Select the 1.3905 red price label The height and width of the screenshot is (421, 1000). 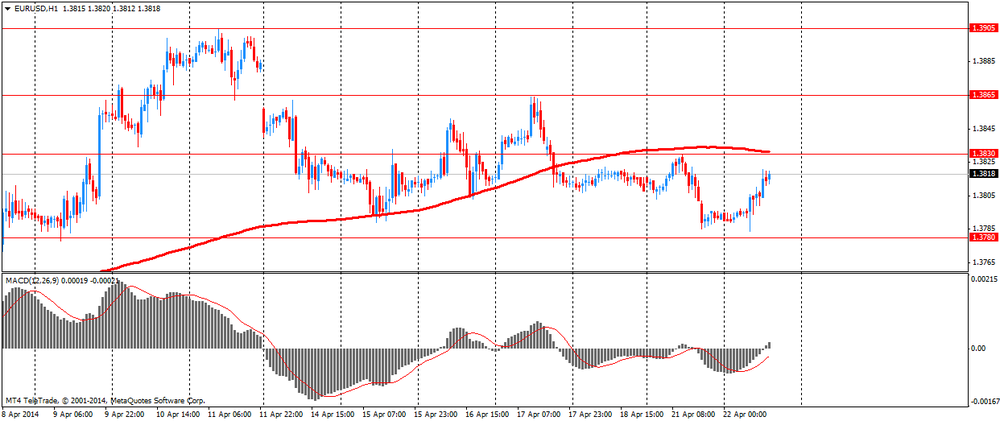(983, 29)
